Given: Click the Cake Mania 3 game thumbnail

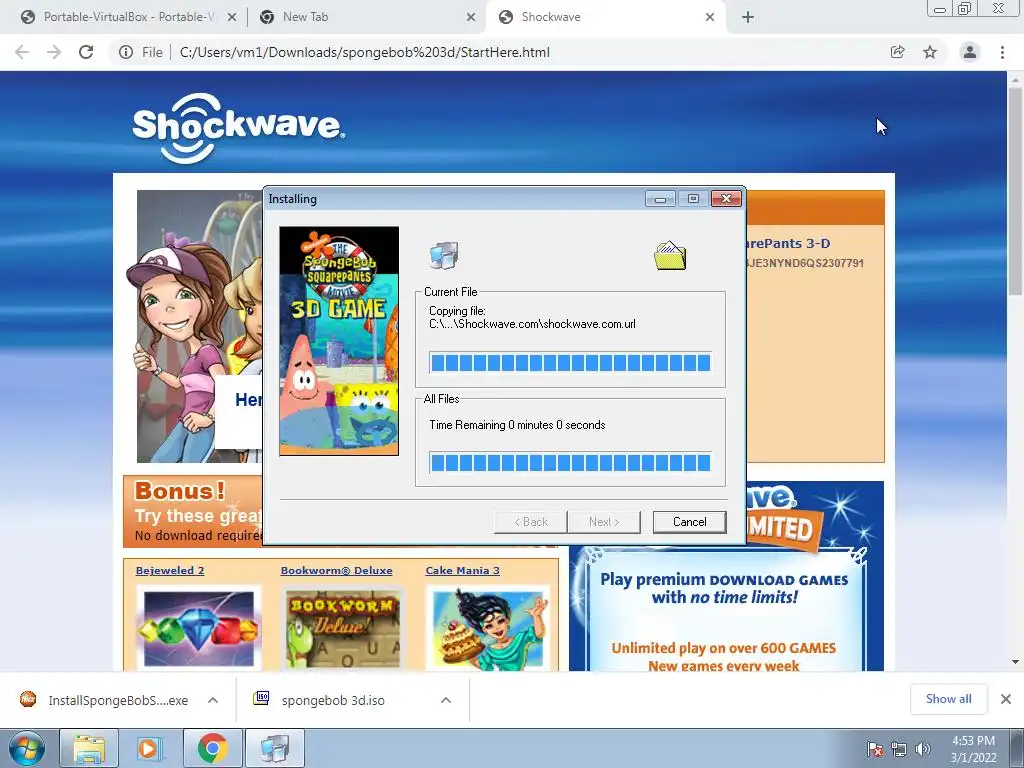Looking at the screenshot, I should [x=488, y=628].
